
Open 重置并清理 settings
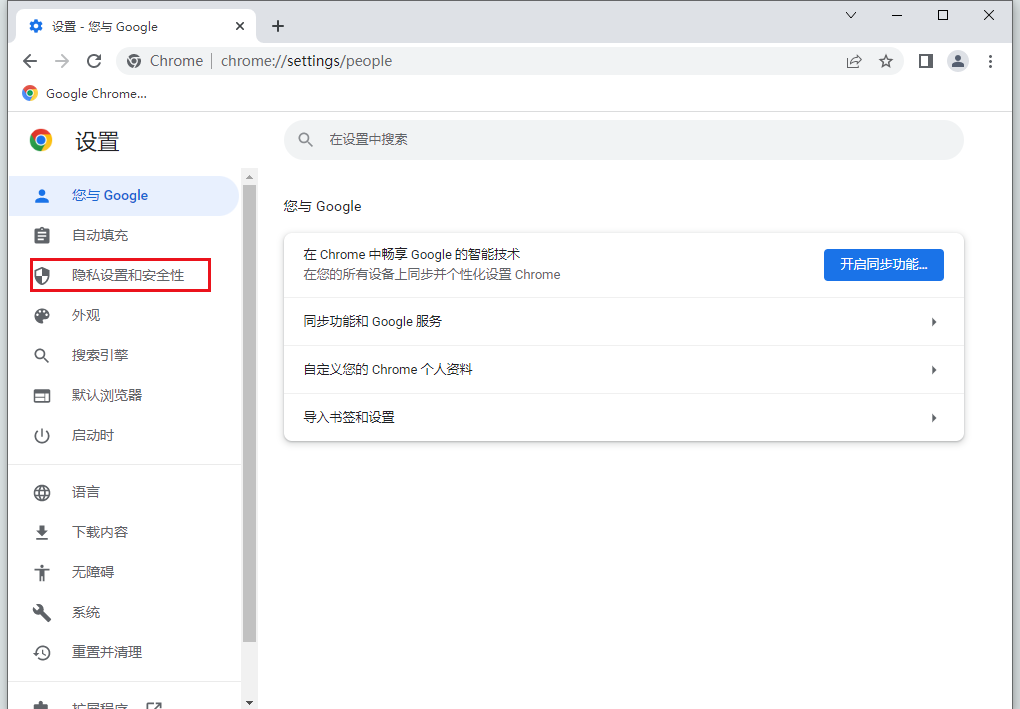pos(124,652)
